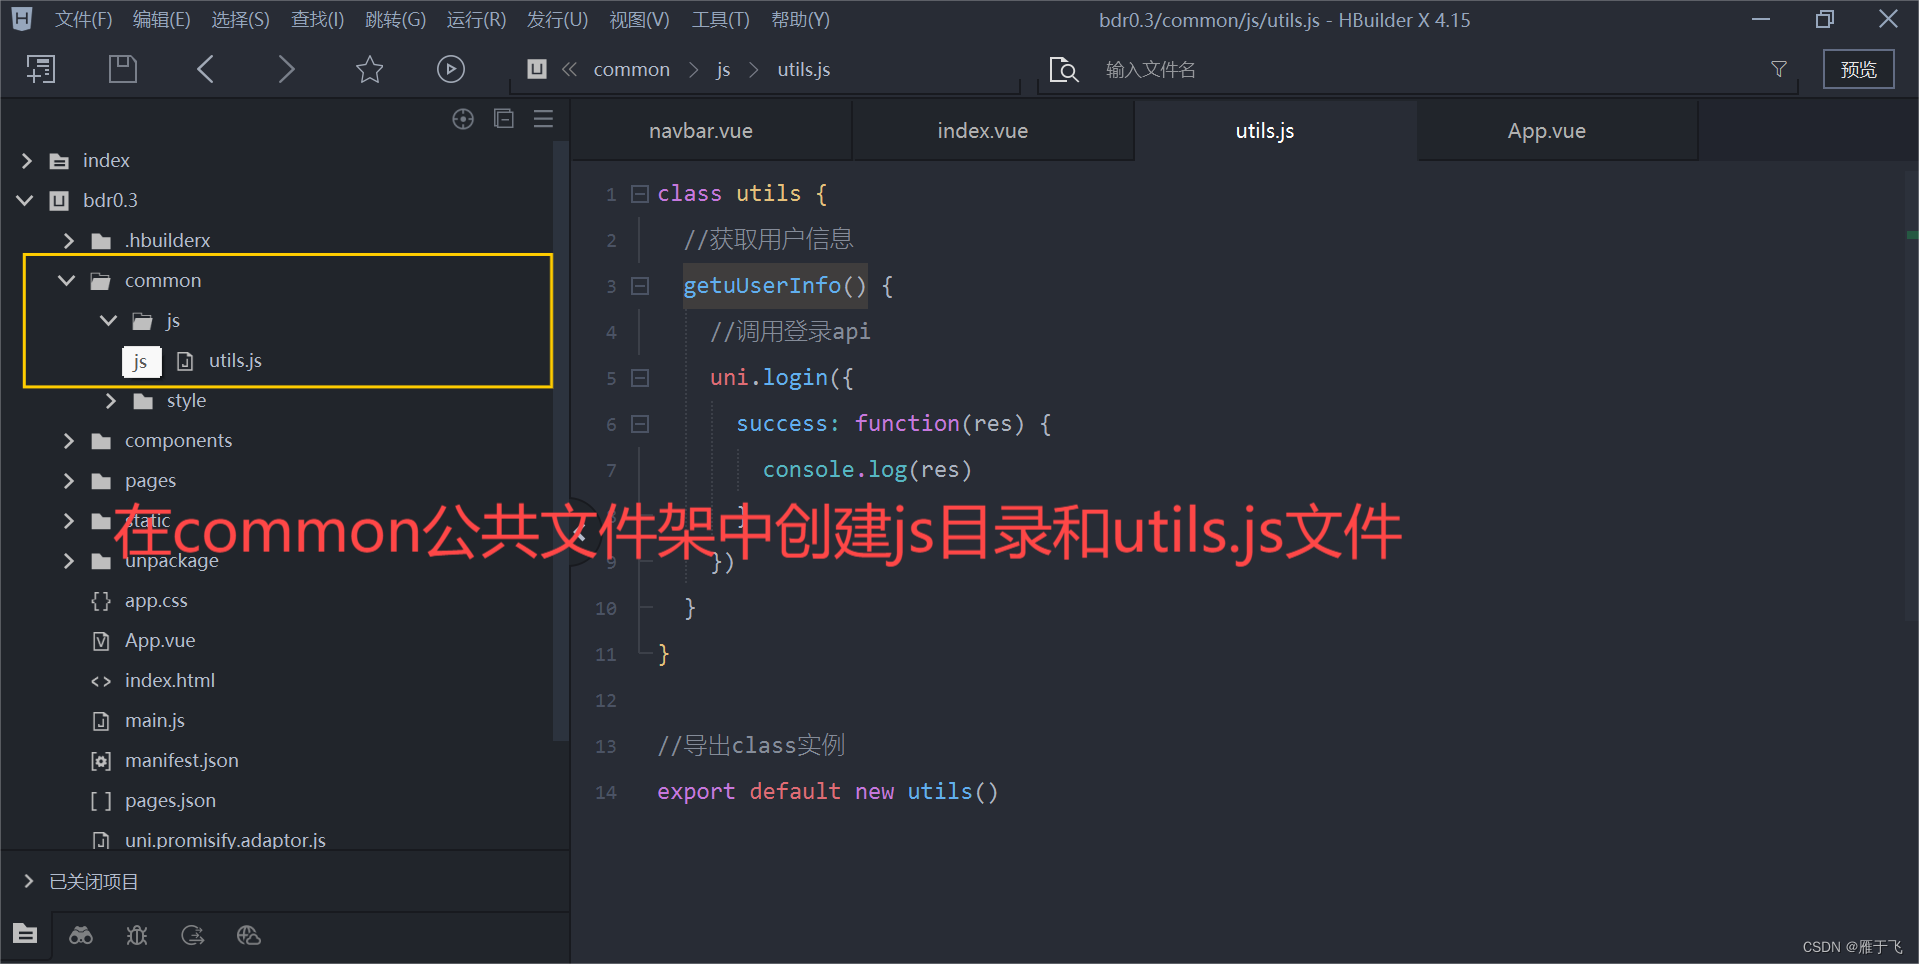The width and height of the screenshot is (1919, 964).
Task: Open the 选择(S) menu
Action: [240, 20]
